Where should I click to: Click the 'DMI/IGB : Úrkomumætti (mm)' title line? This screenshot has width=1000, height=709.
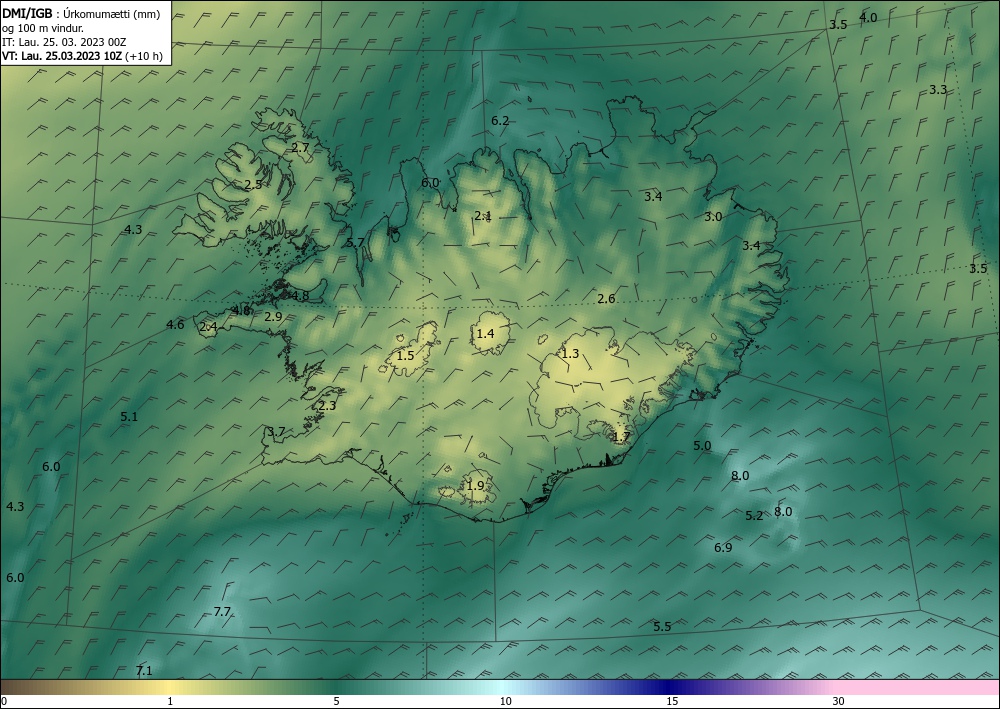(81, 14)
